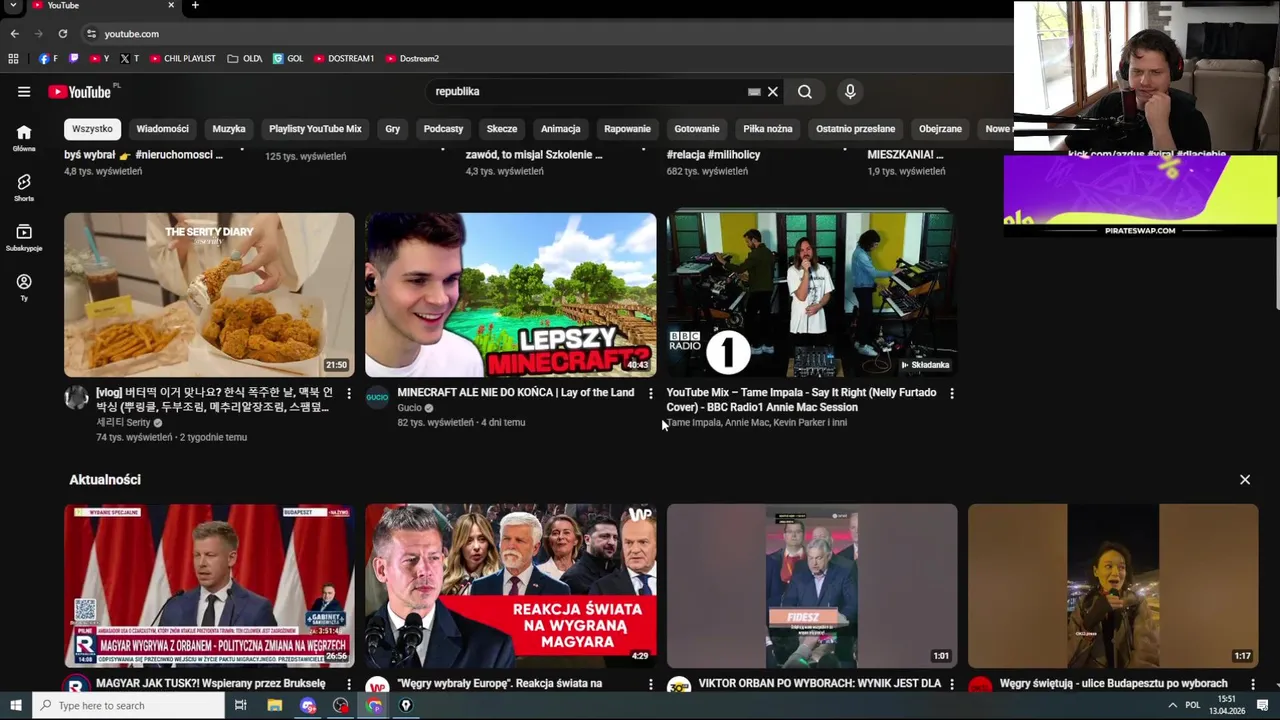This screenshot has width=1280, height=720.
Task: Open Węgry świętują Budapeszt video thumbnail
Action: (1113, 586)
